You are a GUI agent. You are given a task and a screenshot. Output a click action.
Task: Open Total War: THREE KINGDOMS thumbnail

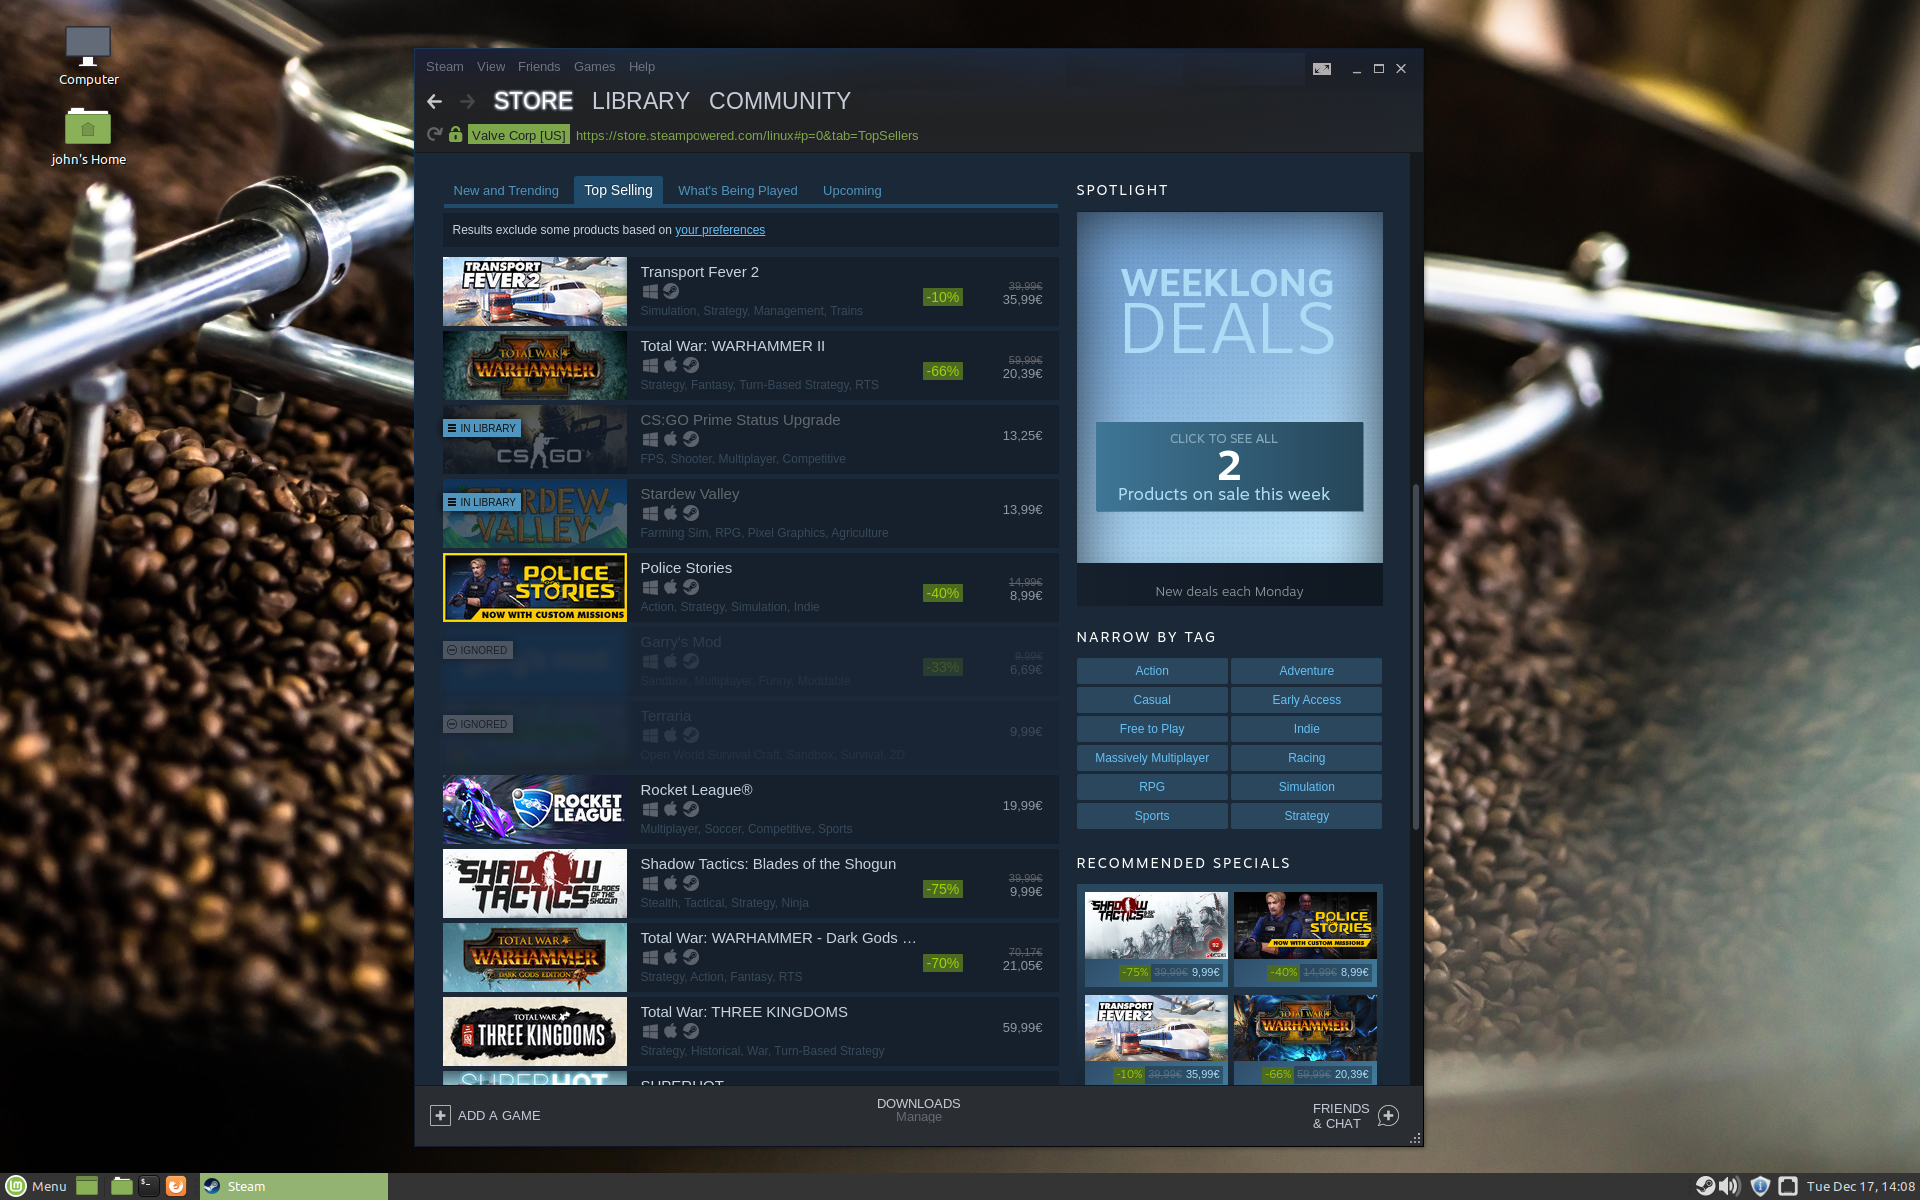[x=535, y=1031]
